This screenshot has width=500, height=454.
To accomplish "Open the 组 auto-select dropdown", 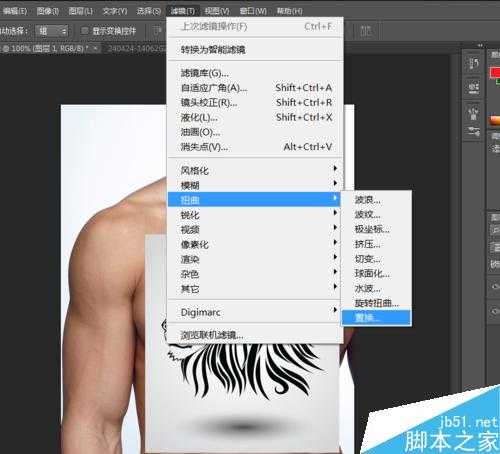I will point(52,31).
